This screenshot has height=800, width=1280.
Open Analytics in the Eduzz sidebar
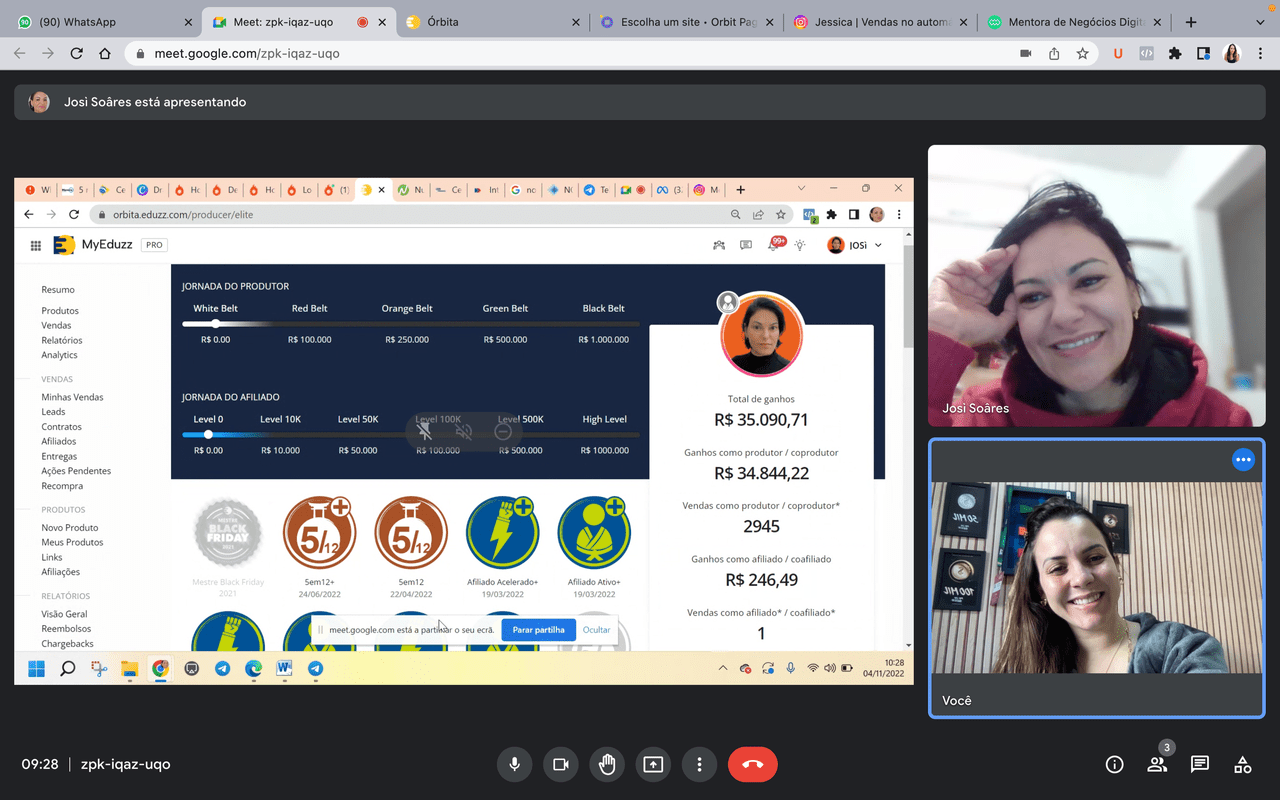tap(59, 355)
